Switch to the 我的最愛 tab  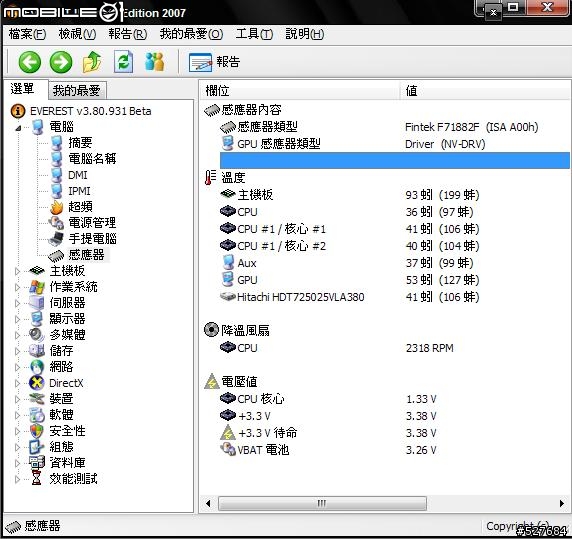click(x=77, y=90)
